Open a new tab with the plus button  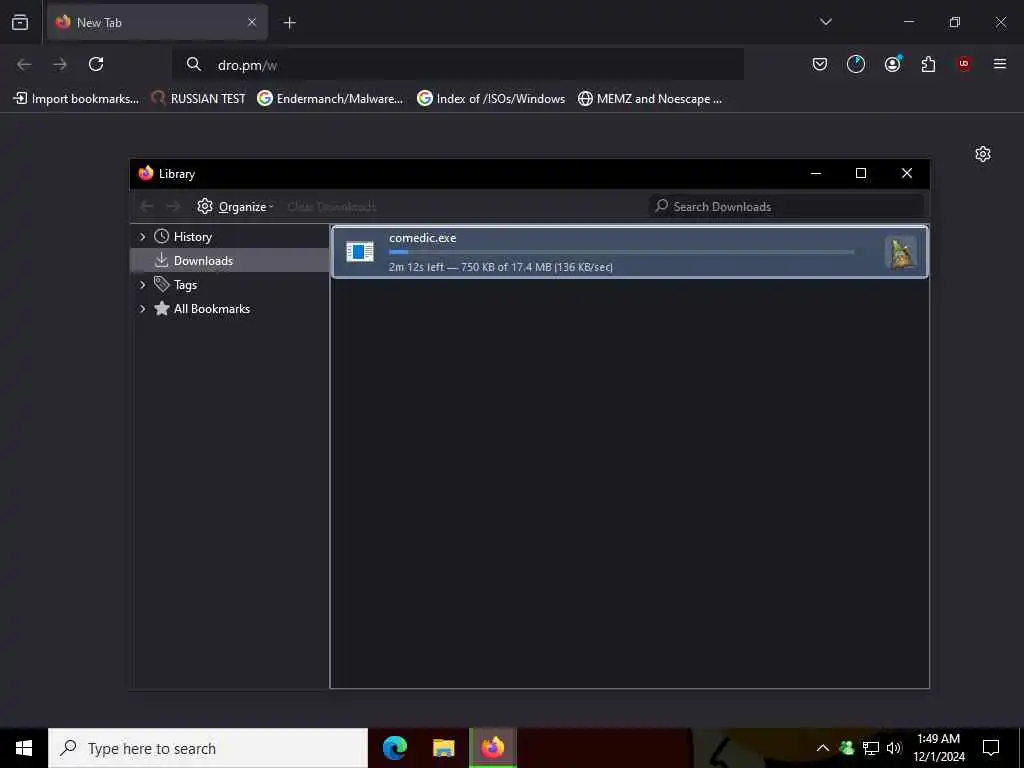tap(289, 23)
